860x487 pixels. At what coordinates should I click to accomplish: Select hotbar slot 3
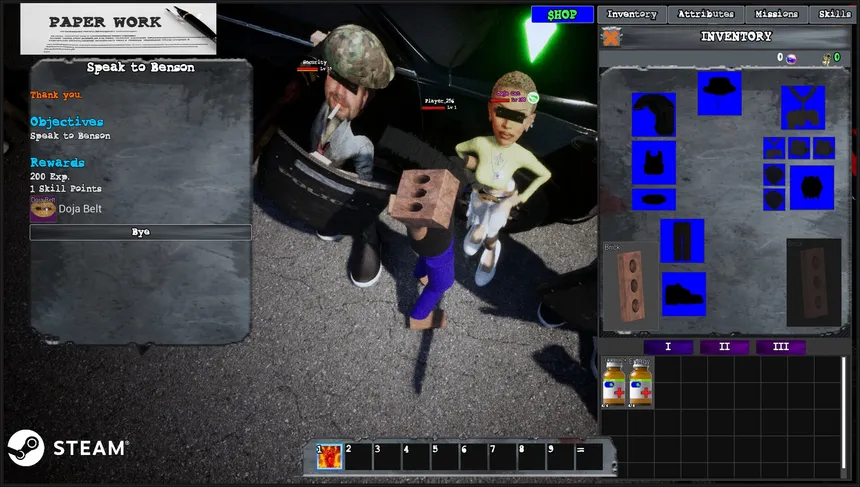(387, 457)
